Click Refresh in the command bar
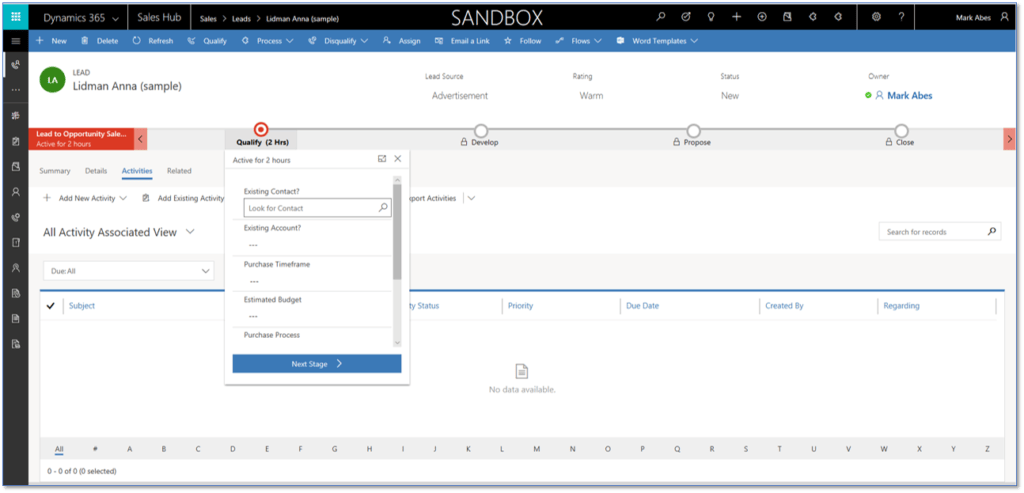This screenshot has width=1024, height=493. coord(153,40)
